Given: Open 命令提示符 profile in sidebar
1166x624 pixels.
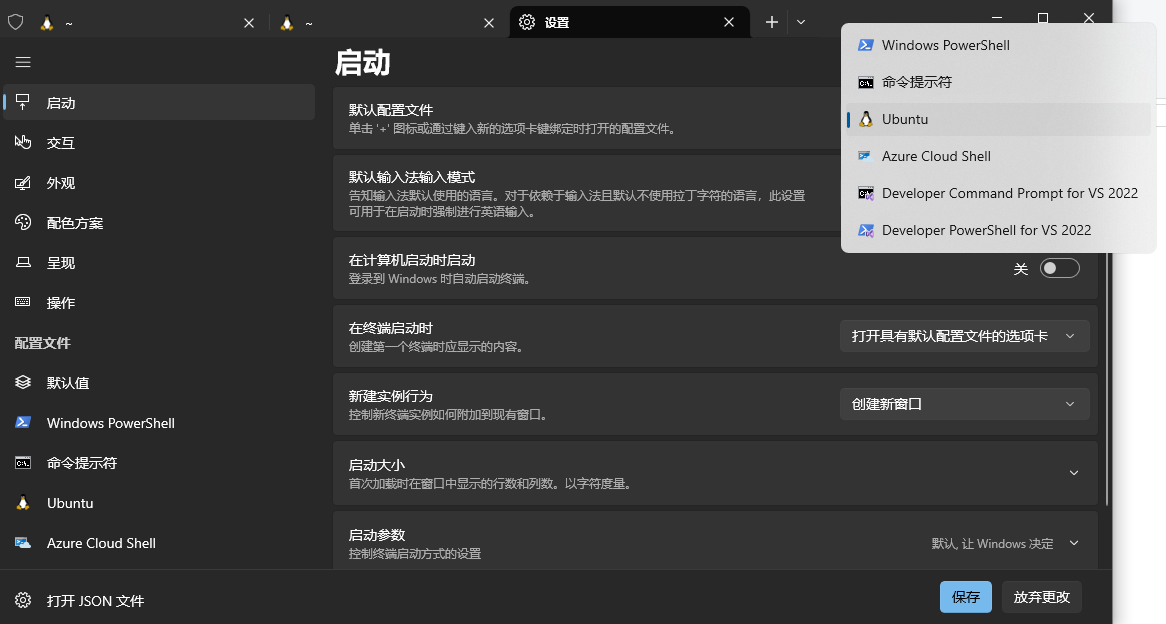Looking at the screenshot, I should pos(160,463).
